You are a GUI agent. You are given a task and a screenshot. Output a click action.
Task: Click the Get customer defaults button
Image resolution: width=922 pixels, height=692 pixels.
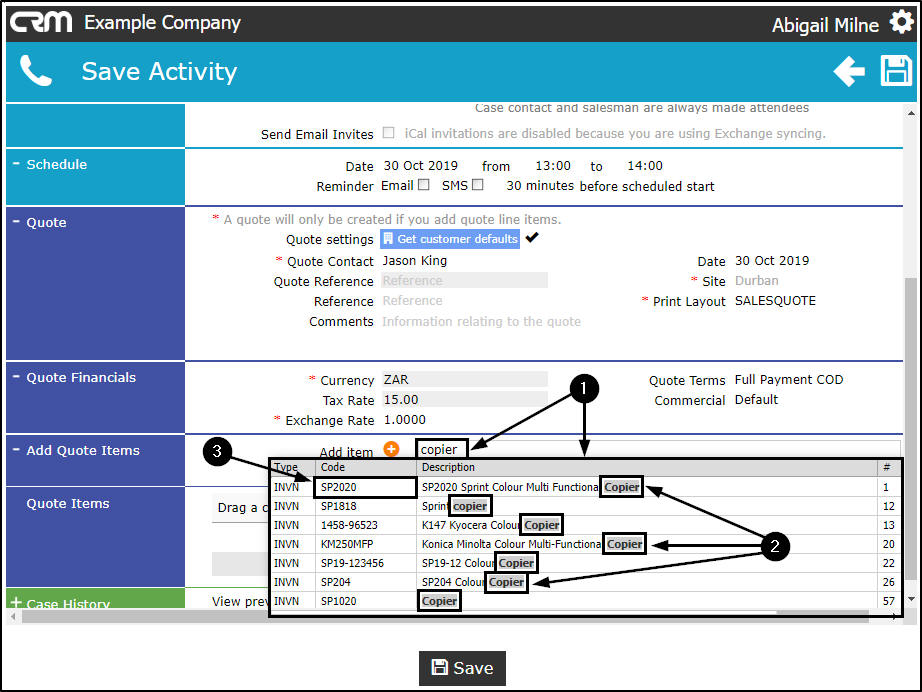pyautogui.click(x=450, y=239)
